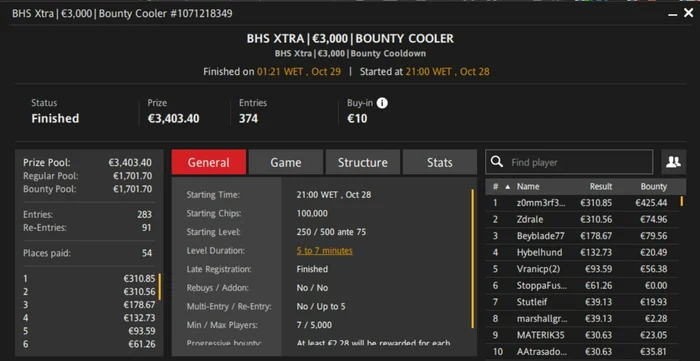Click the Starting Chips 100,000 value
700x361 pixels.
pos(312,213)
